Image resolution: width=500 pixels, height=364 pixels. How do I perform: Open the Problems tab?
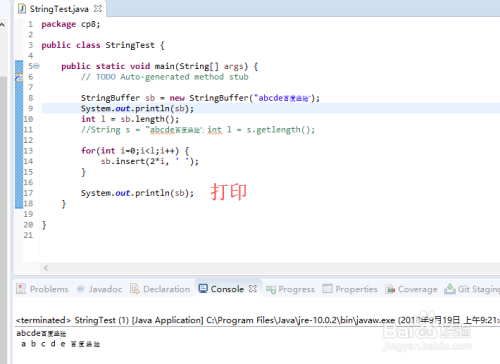point(42,289)
